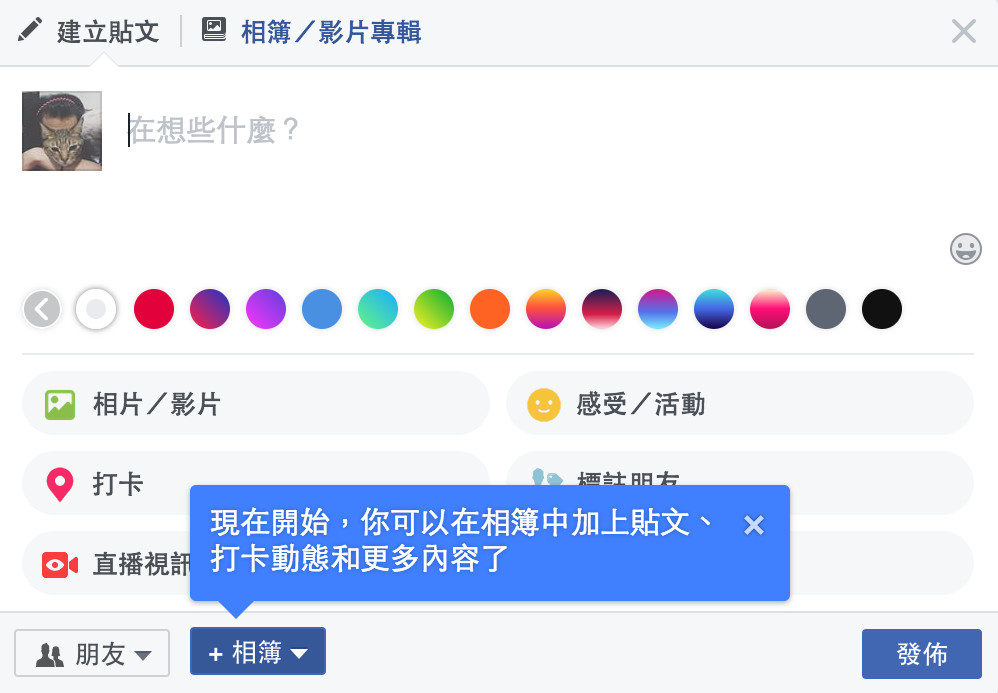Select the 建立貼文 tab

[x=107, y=31]
